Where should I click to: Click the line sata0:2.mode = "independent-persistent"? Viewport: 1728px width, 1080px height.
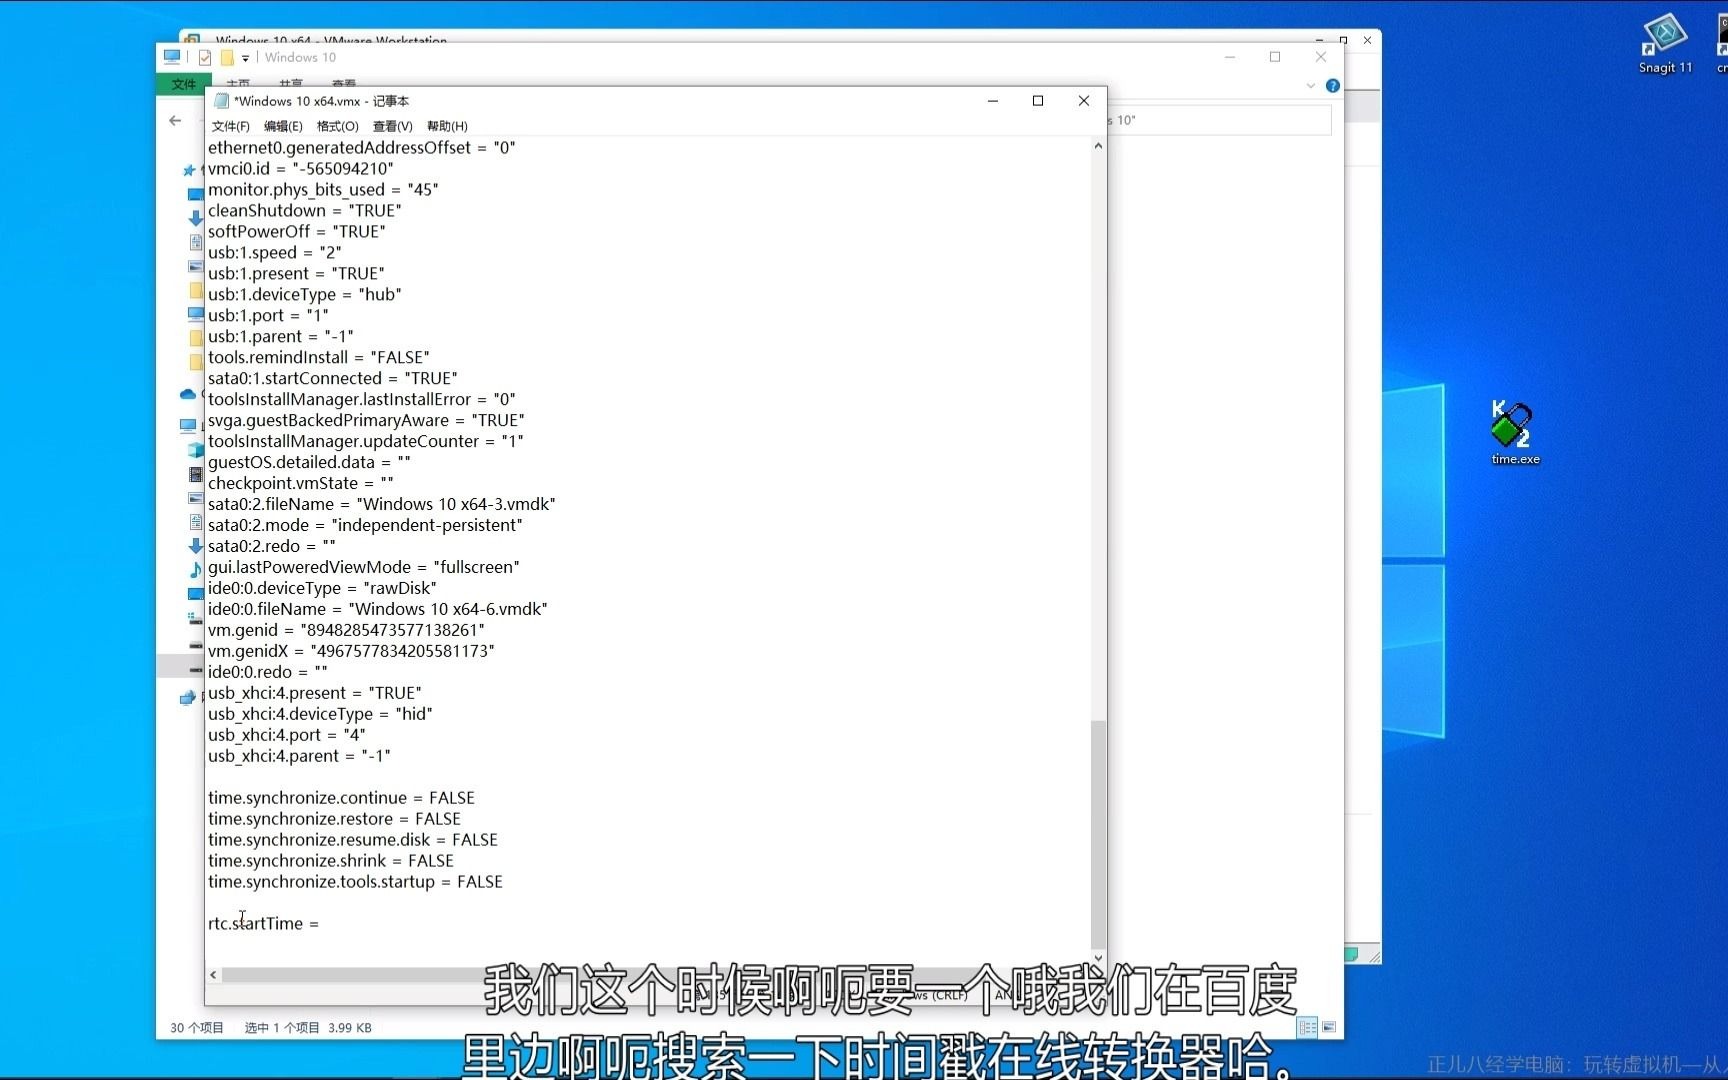365,525
